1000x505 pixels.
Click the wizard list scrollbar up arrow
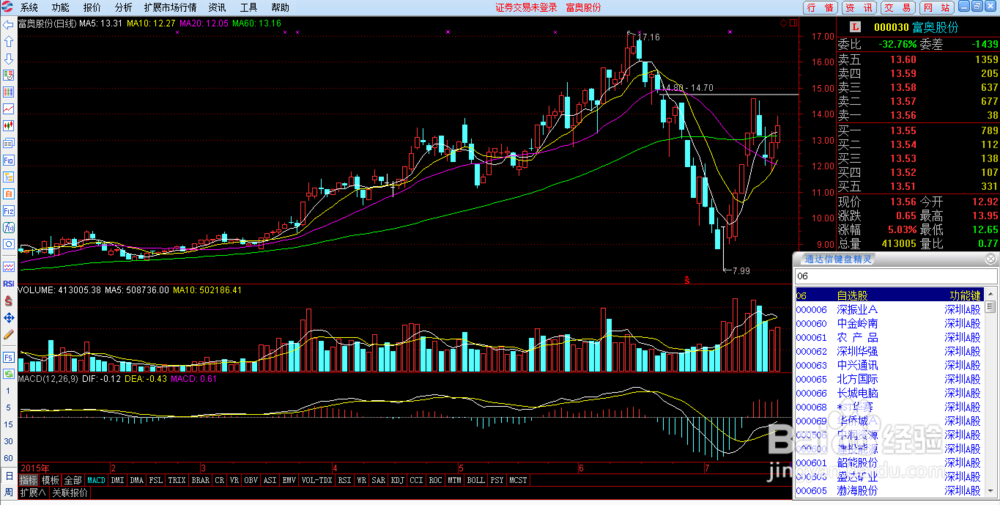(x=991, y=294)
